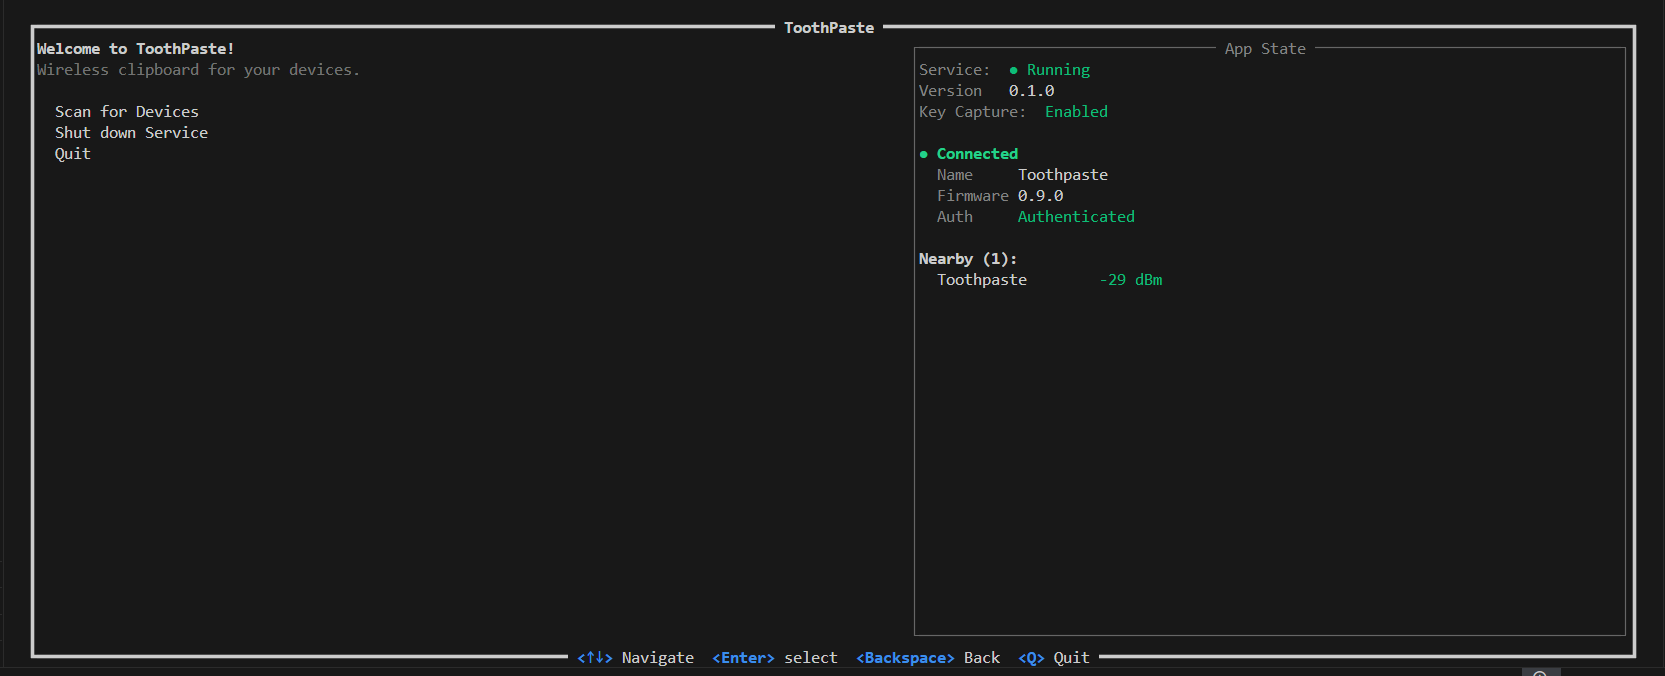Click the Firmware label
This screenshot has width=1665, height=676.
[973, 196]
